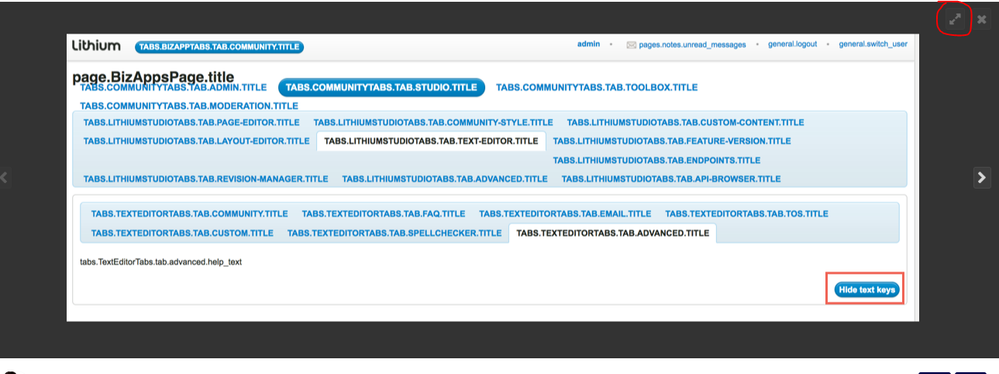Open the admin user link
Screen dimensions: 999x374
589,45
